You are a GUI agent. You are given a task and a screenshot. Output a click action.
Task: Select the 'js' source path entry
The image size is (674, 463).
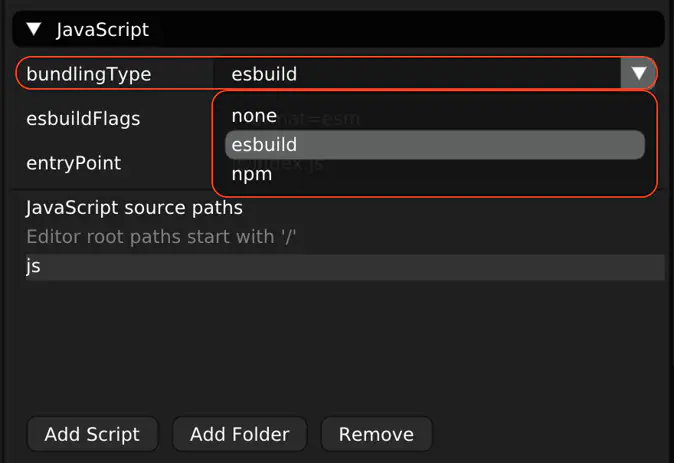click(x=33, y=267)
